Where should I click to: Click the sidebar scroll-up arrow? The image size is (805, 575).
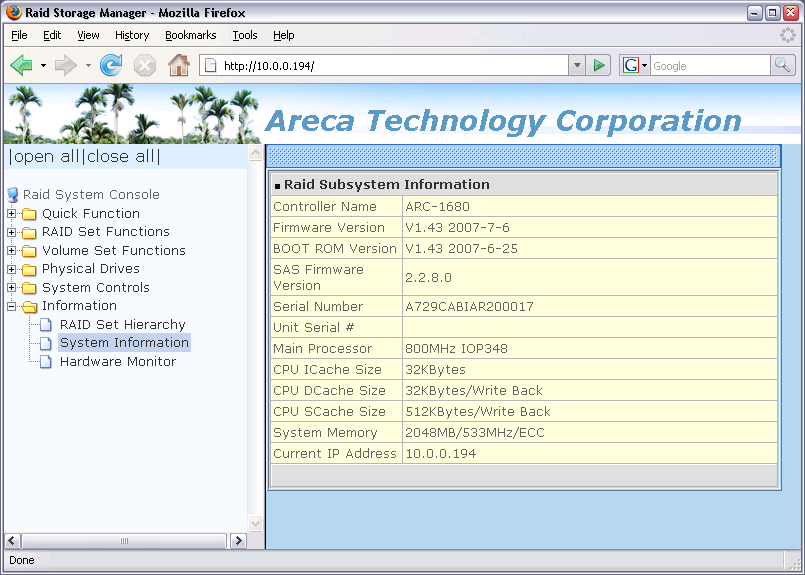coord(255,152)
